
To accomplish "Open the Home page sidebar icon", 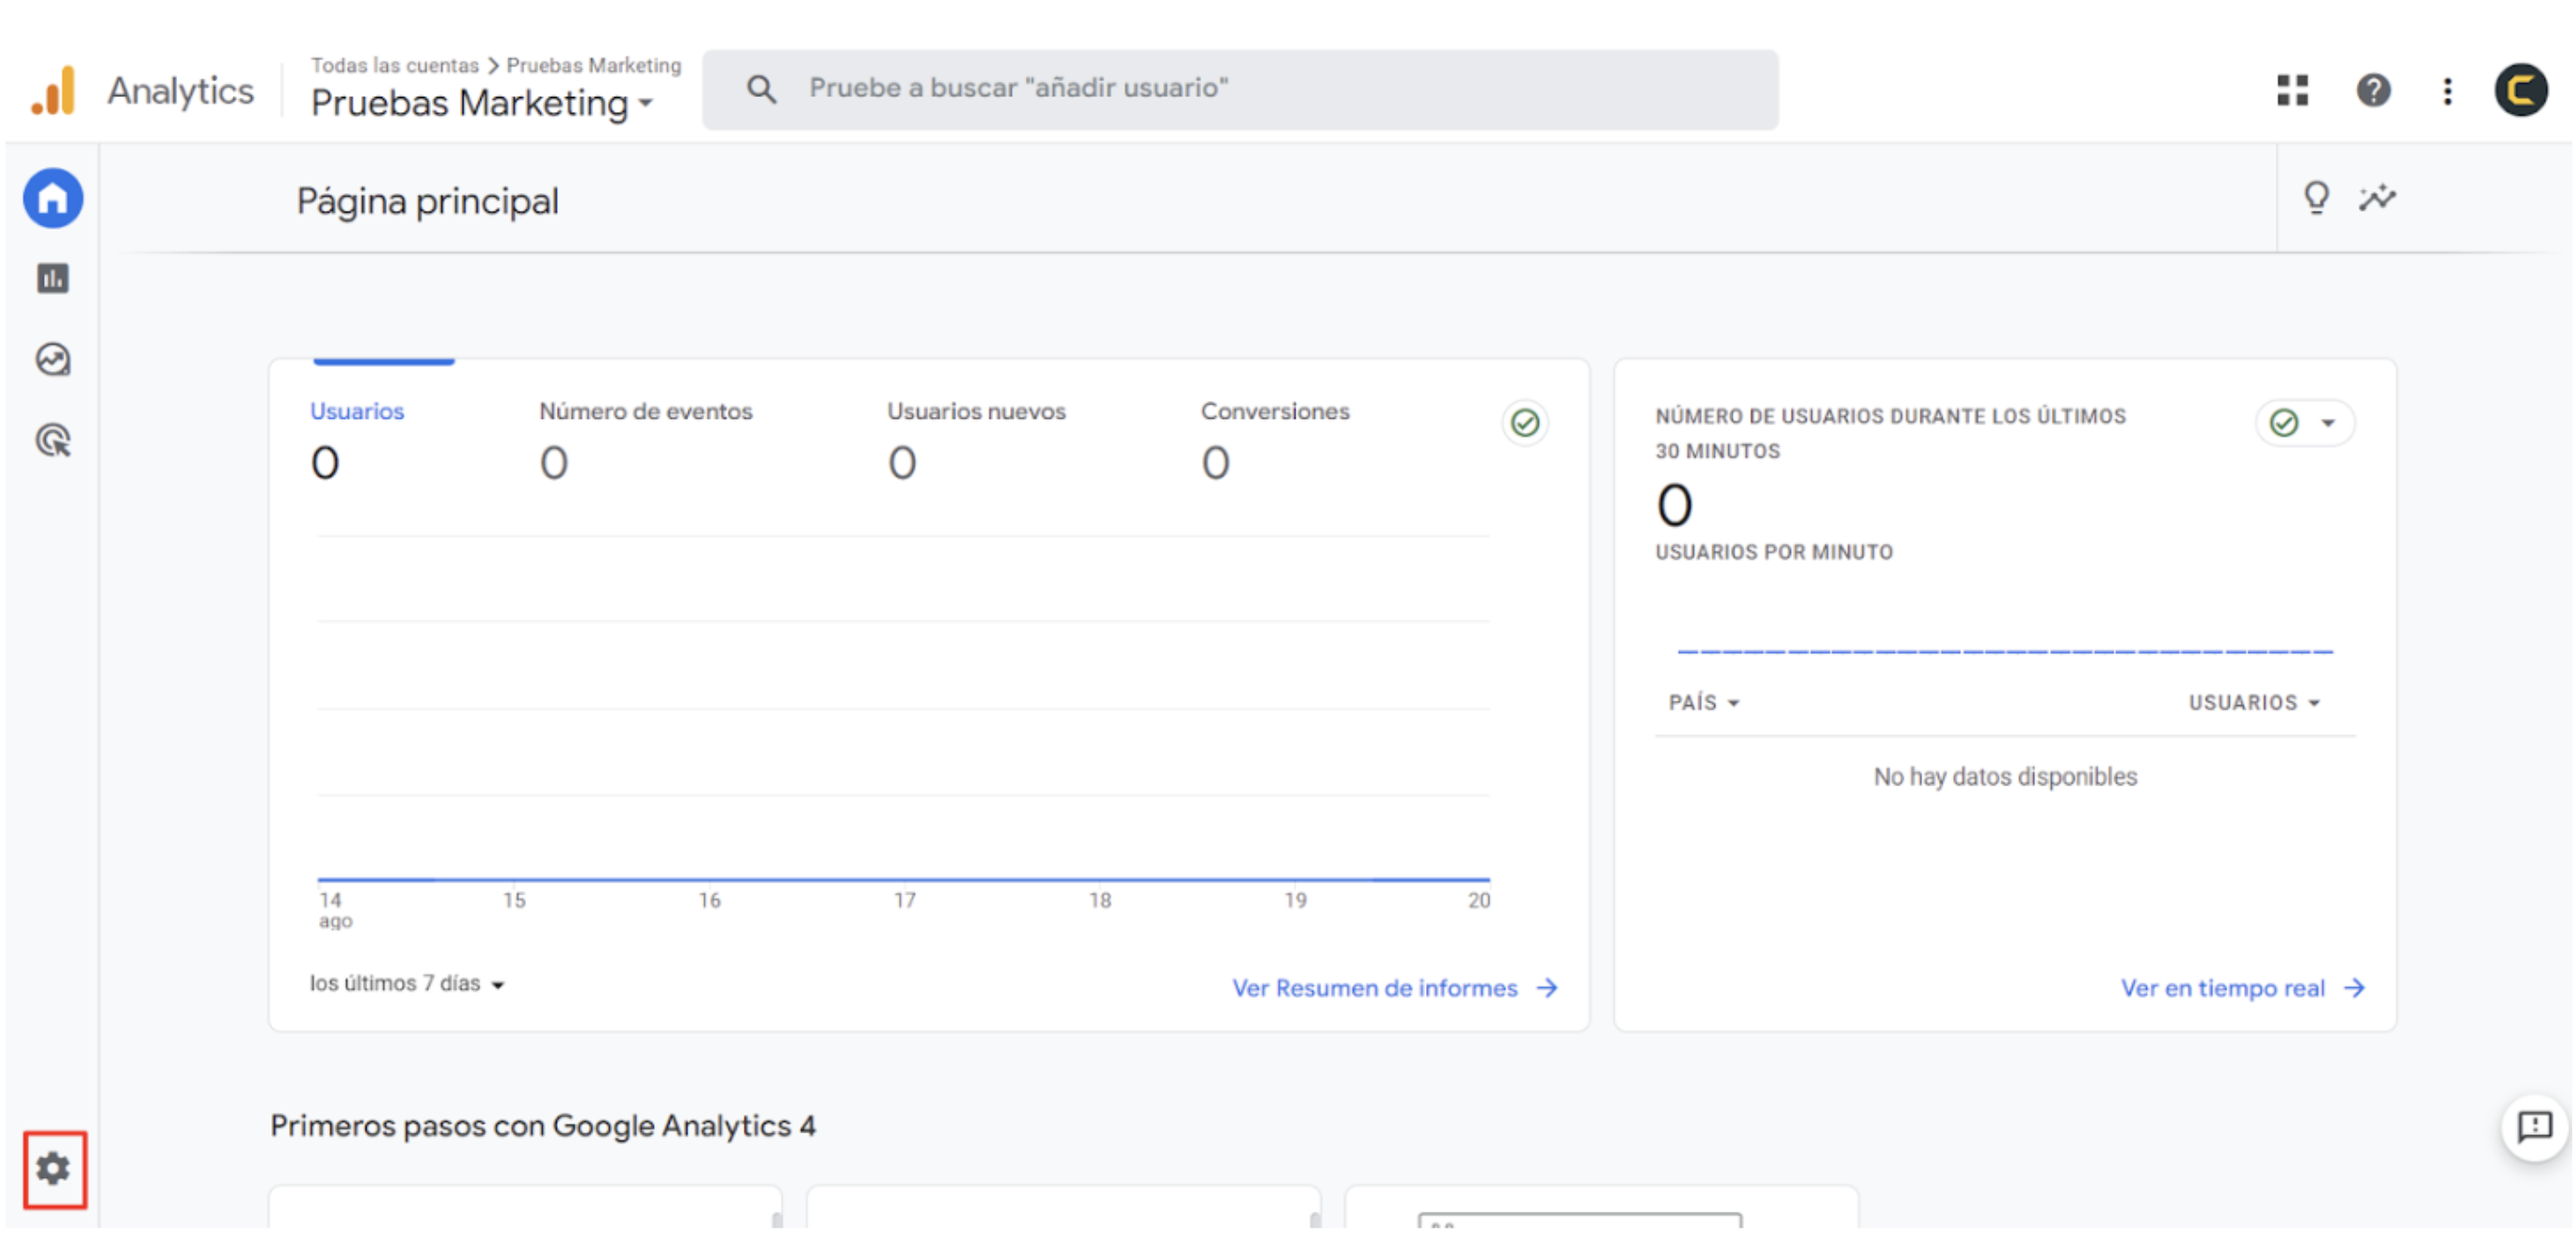I will tap(53, 198).
